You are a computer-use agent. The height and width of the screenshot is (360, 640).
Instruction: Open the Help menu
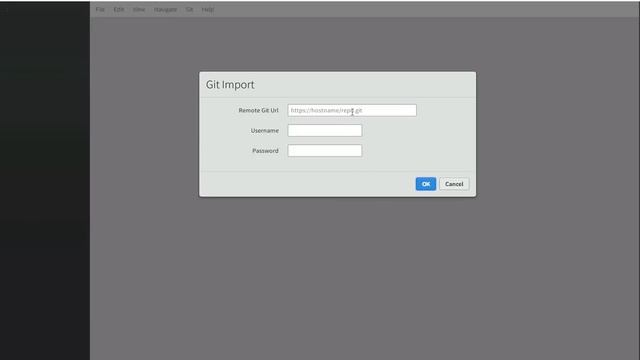pos(208,9)
